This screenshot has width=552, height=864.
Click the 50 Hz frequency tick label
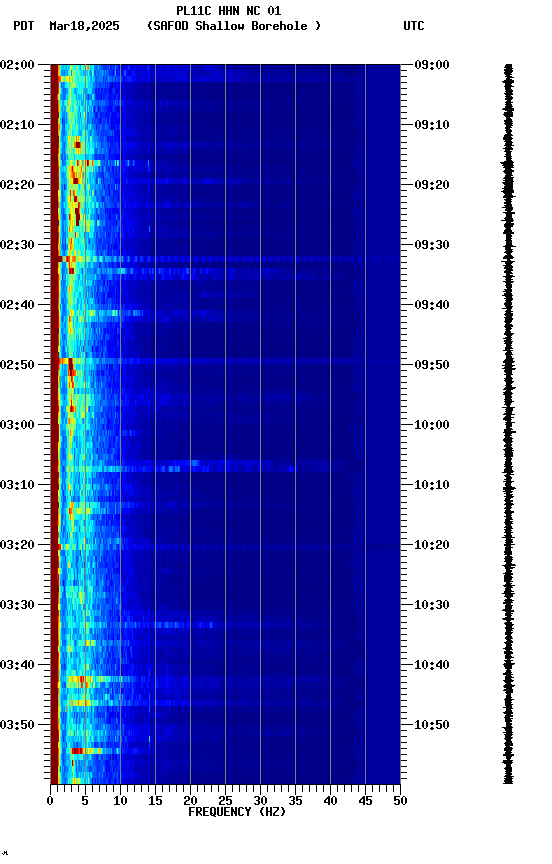401,801
